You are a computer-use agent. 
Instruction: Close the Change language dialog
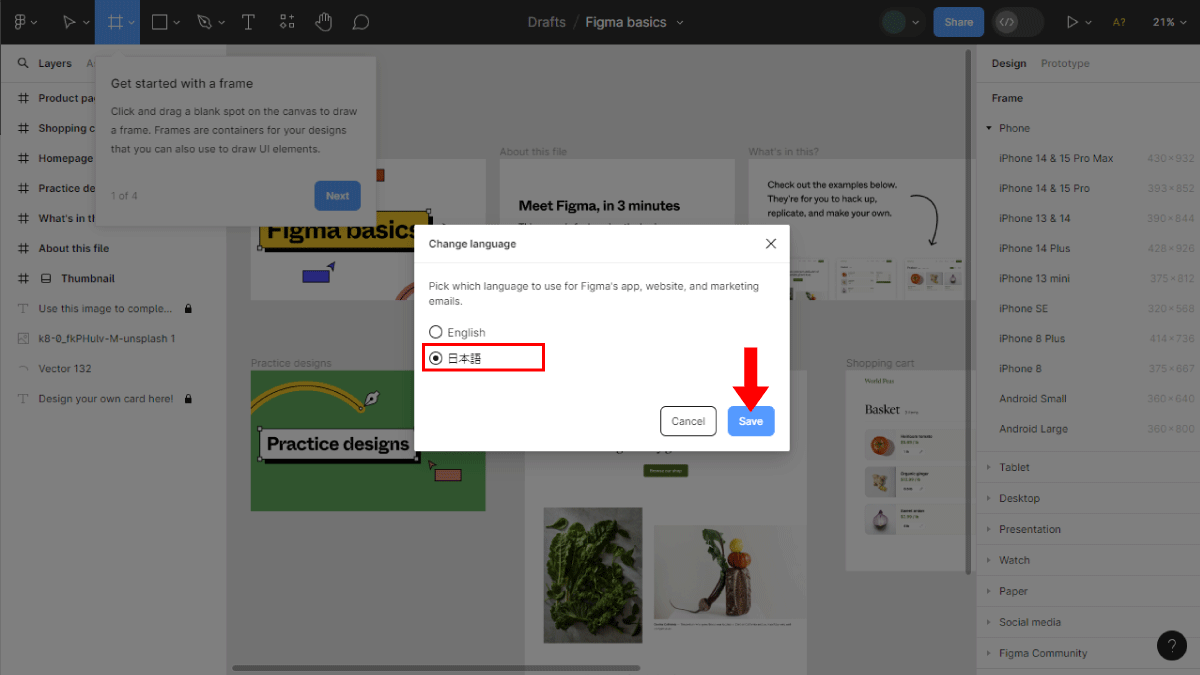(770, 243)
